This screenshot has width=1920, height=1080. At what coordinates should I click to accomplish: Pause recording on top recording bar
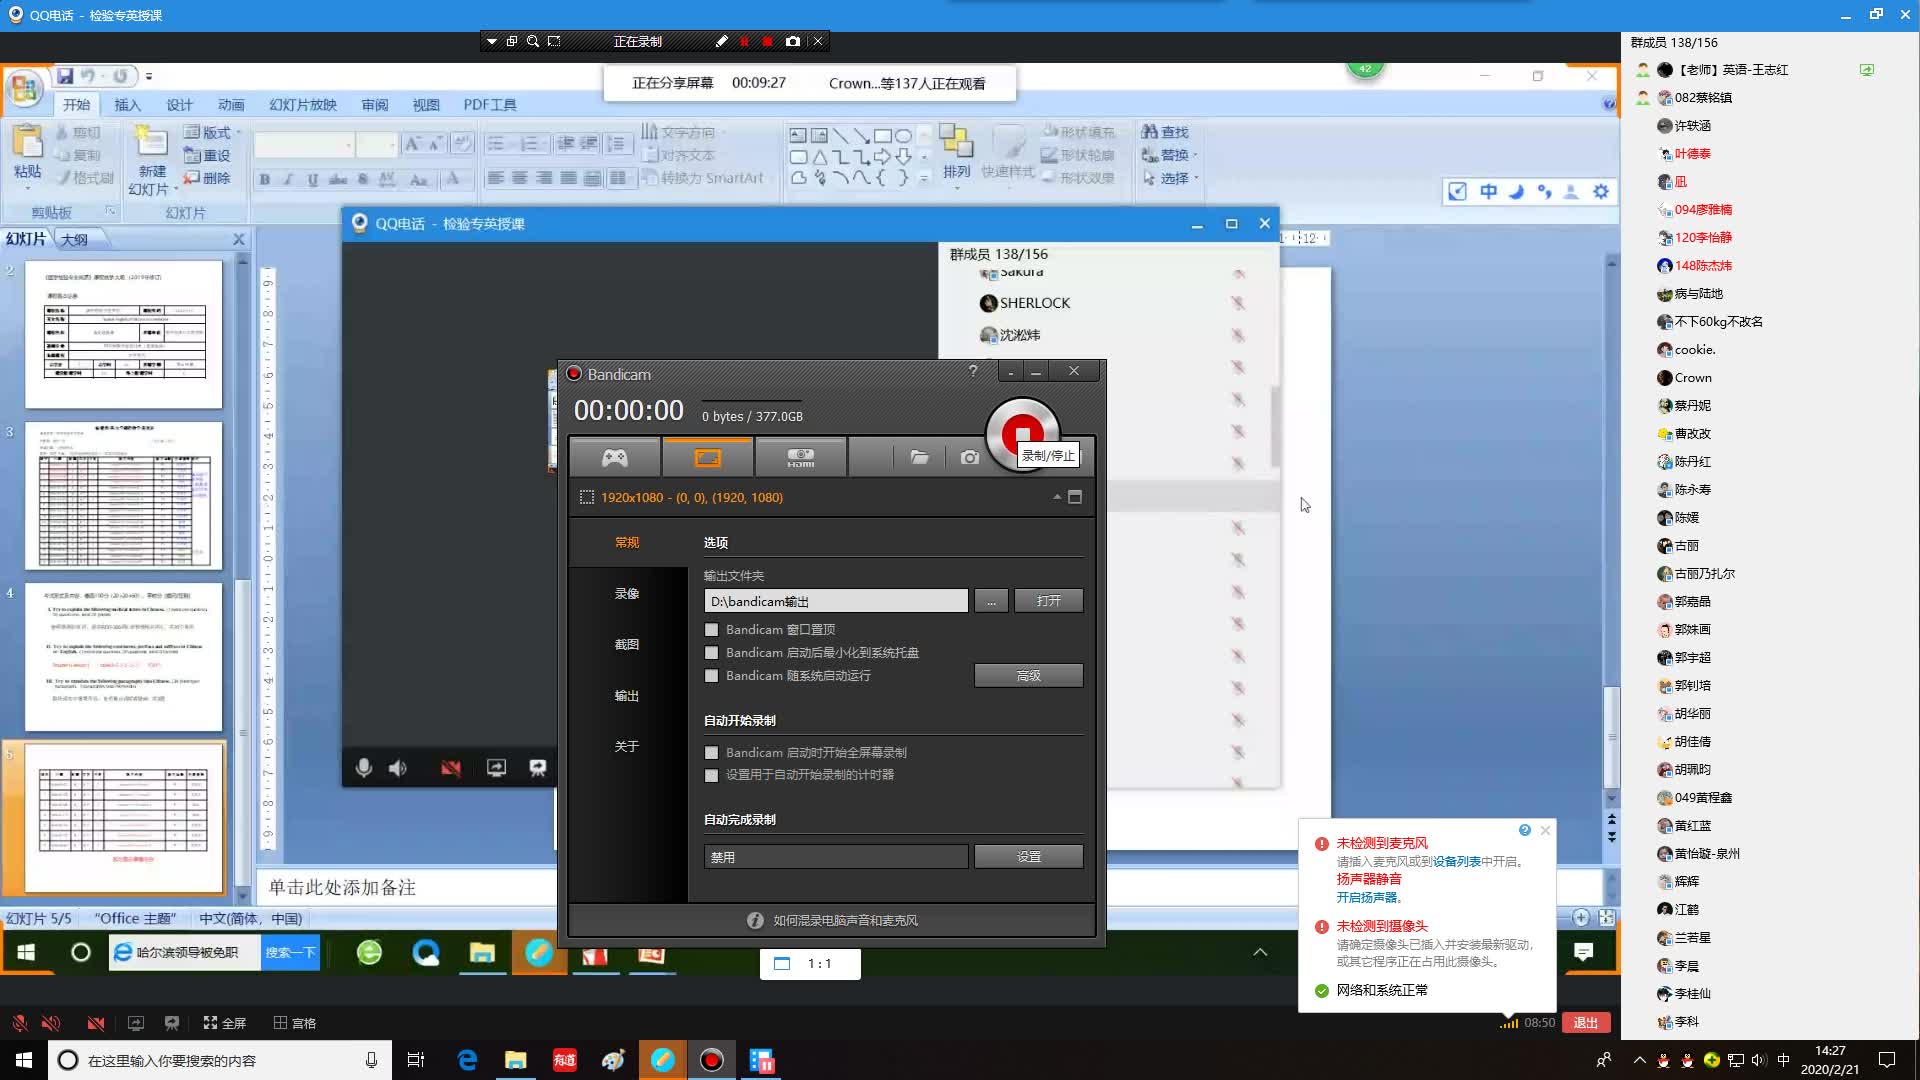pyautogui.click(x=744, y=41)
